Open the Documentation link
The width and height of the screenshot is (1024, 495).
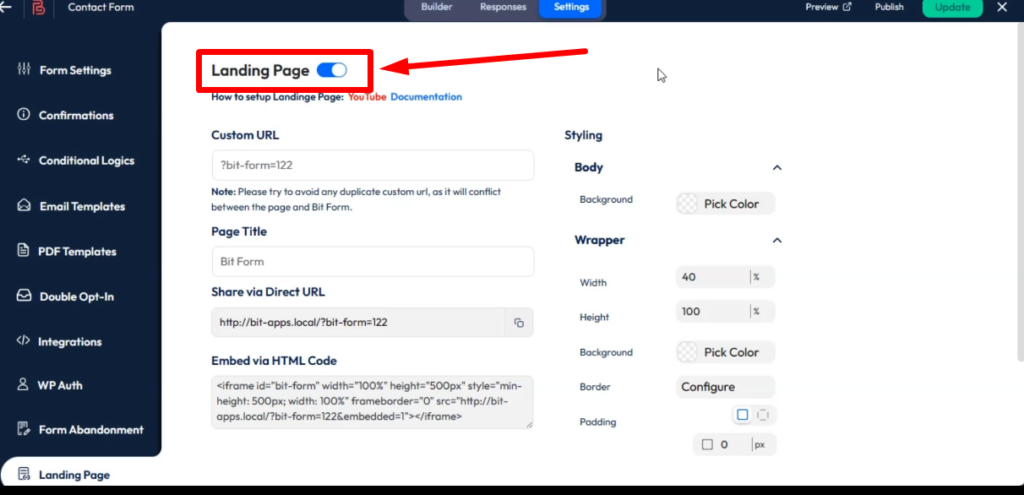point(426,97)
